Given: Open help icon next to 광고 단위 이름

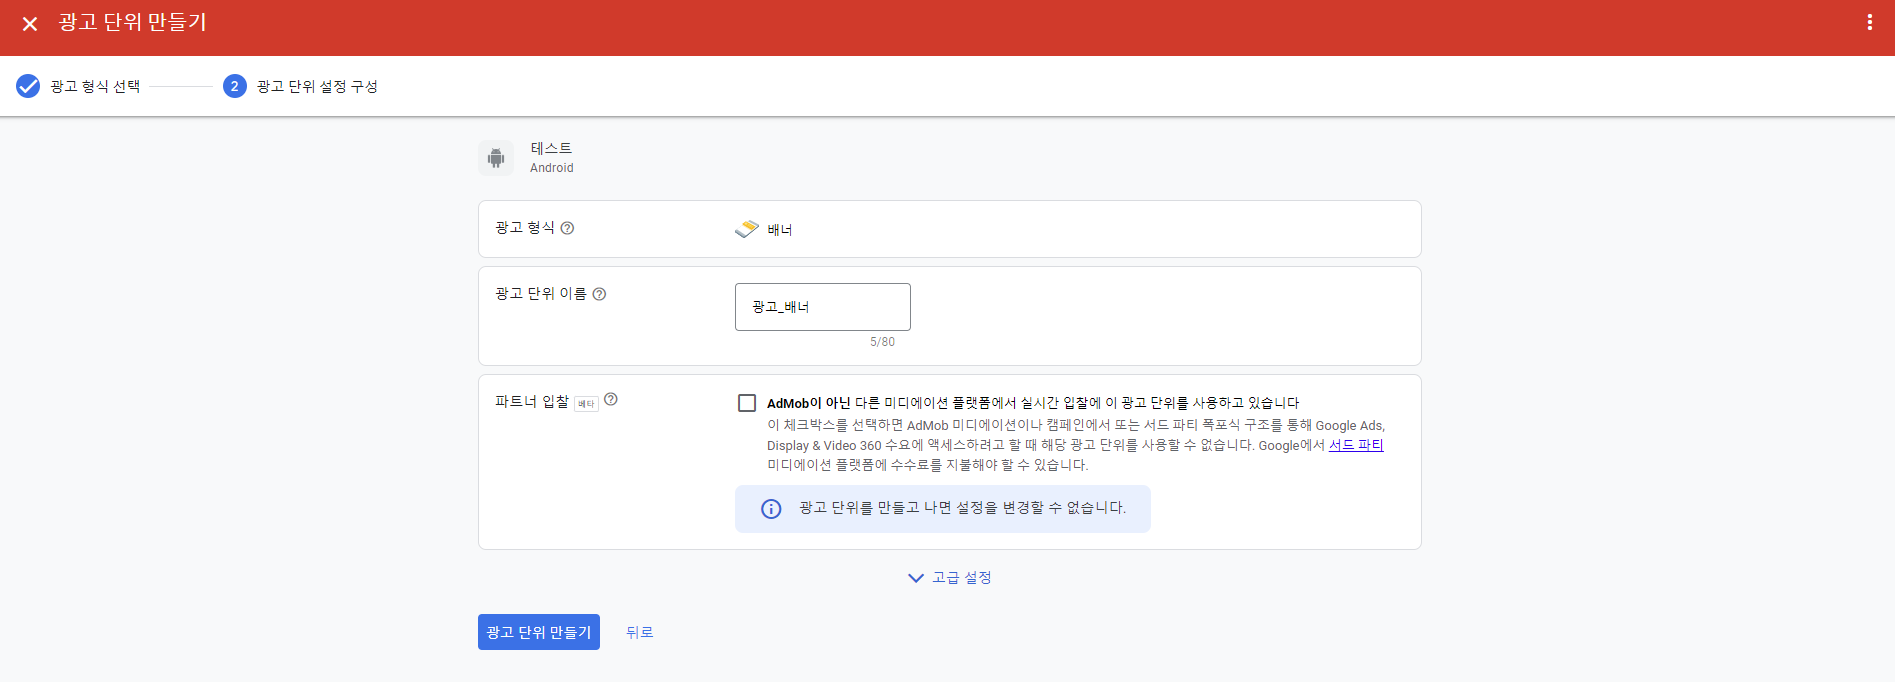Looking at the screenshot, I should pyautogui.click(x=599, y=294).
